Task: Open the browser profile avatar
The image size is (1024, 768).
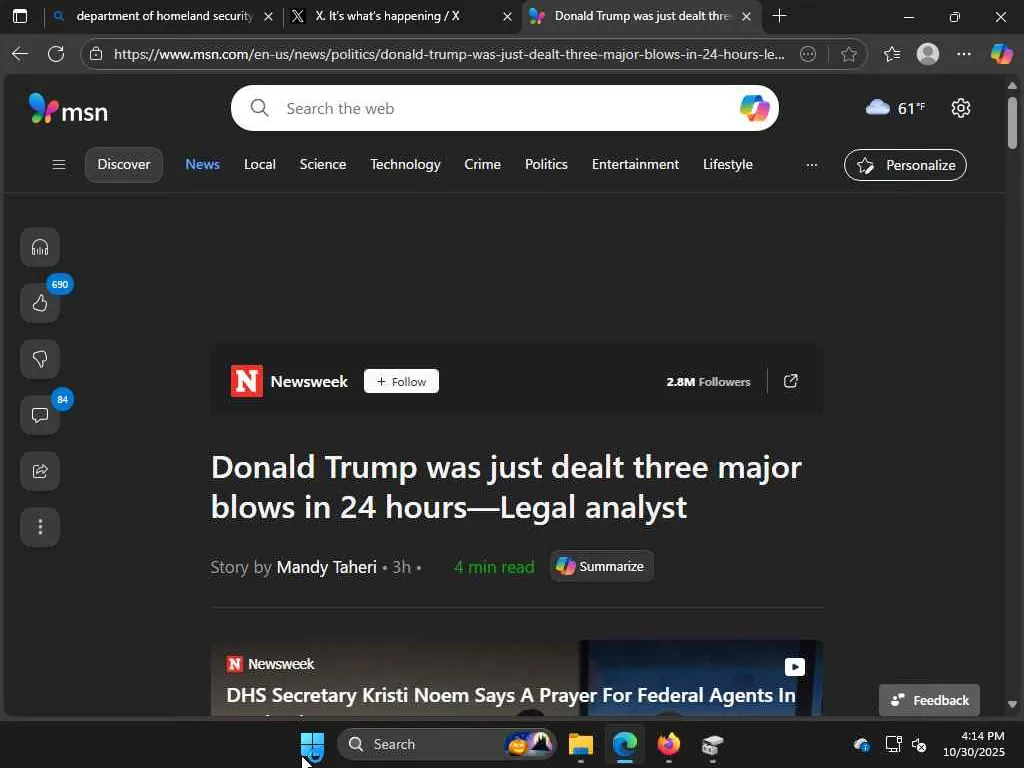Action: (x=927, y=54)
